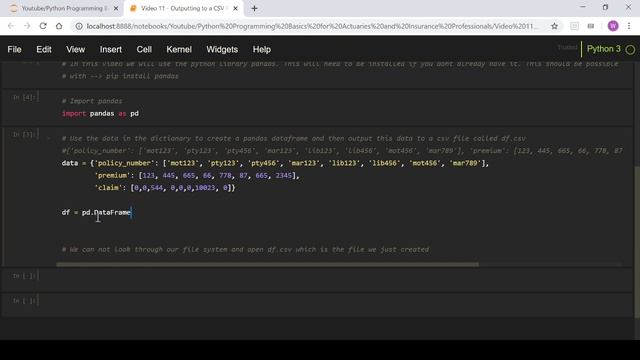The width and height of the screenshot is (640, 360).
Task: Click the 'policy_number' data dictionary line
Action: pos(275,163)
